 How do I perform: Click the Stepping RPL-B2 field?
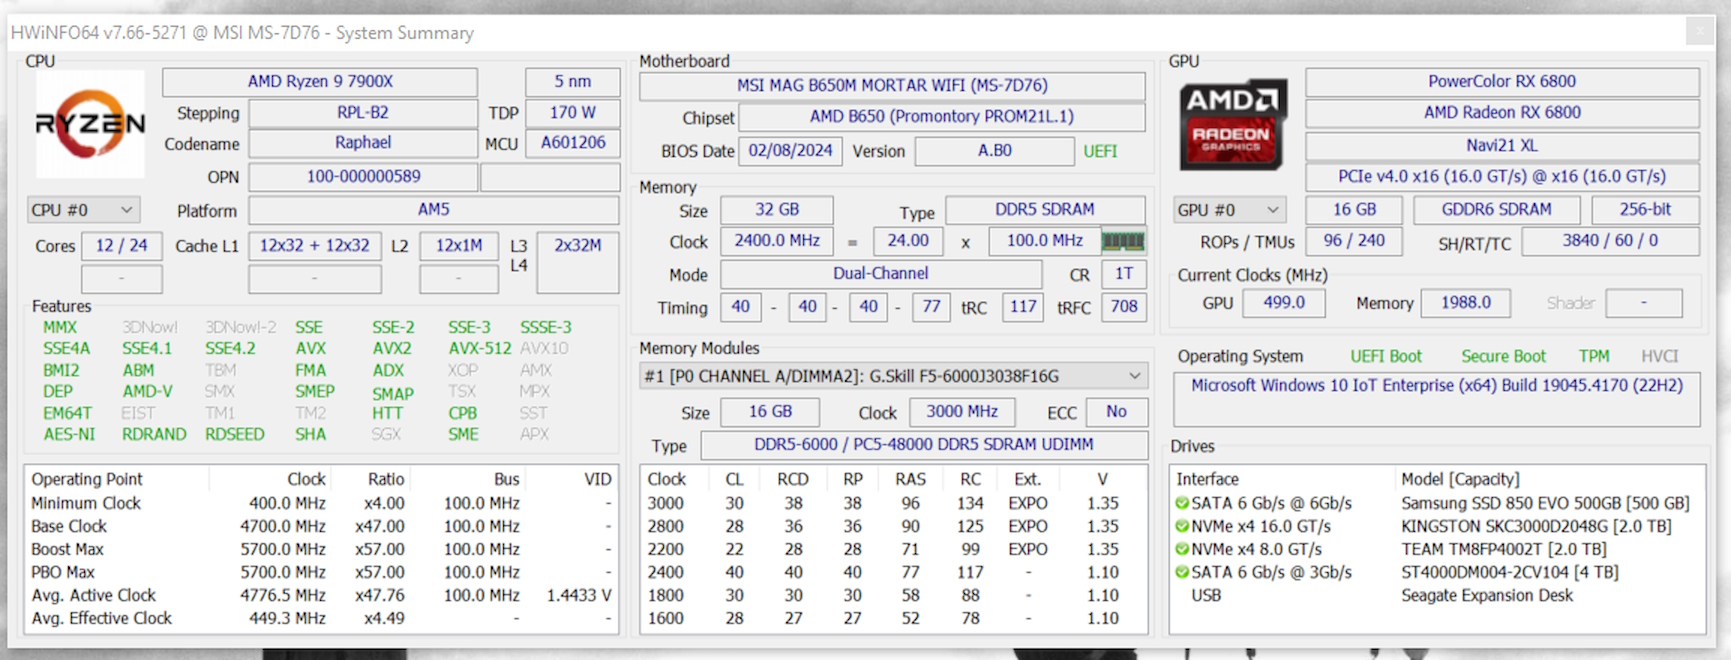(363, 113)
